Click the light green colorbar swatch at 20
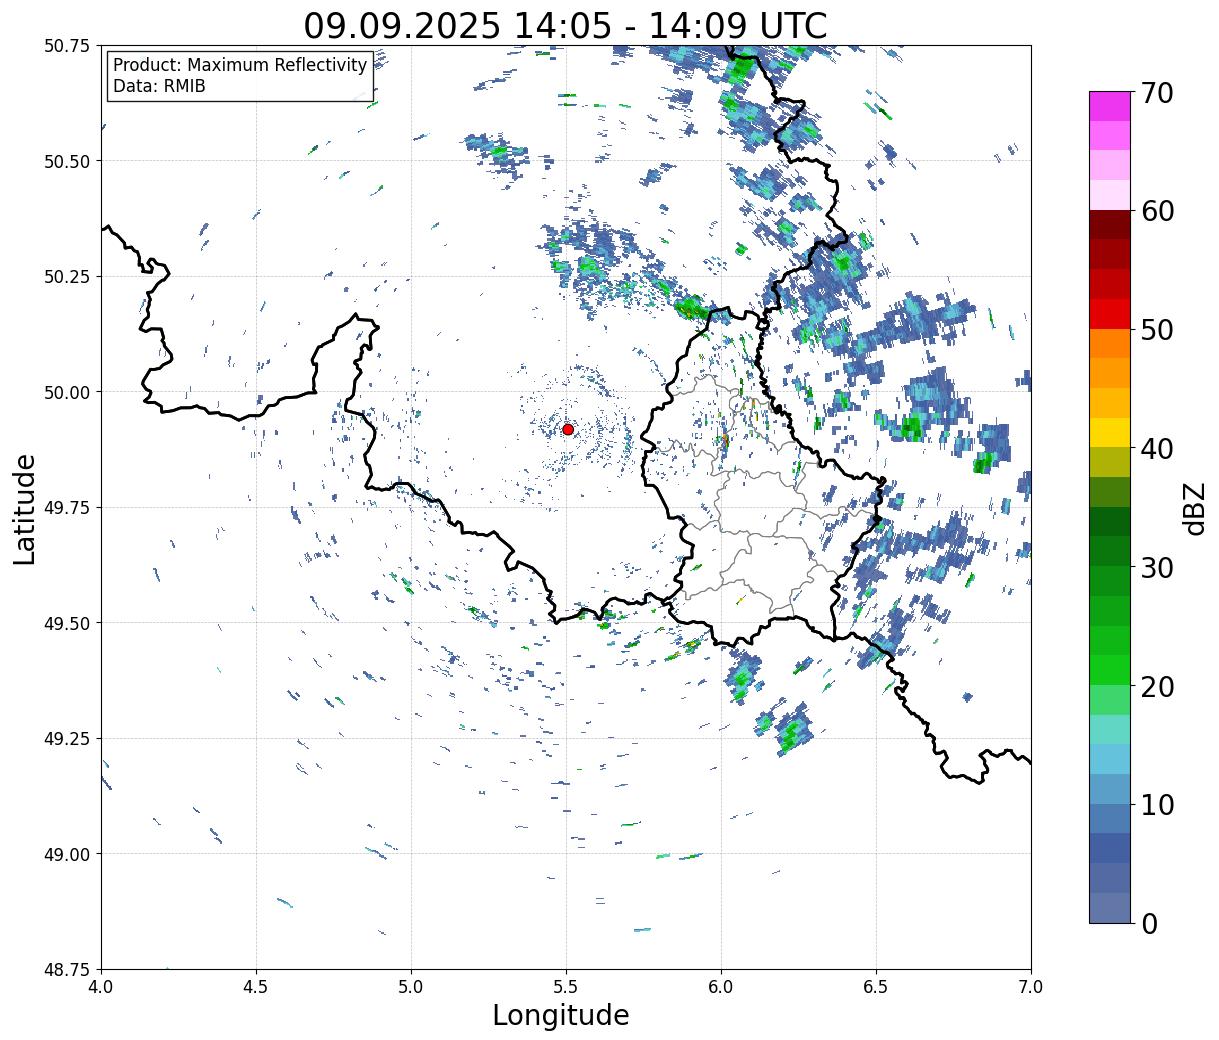Viewport: 1219px width, 1040px height. click(x=1110, y=699)
